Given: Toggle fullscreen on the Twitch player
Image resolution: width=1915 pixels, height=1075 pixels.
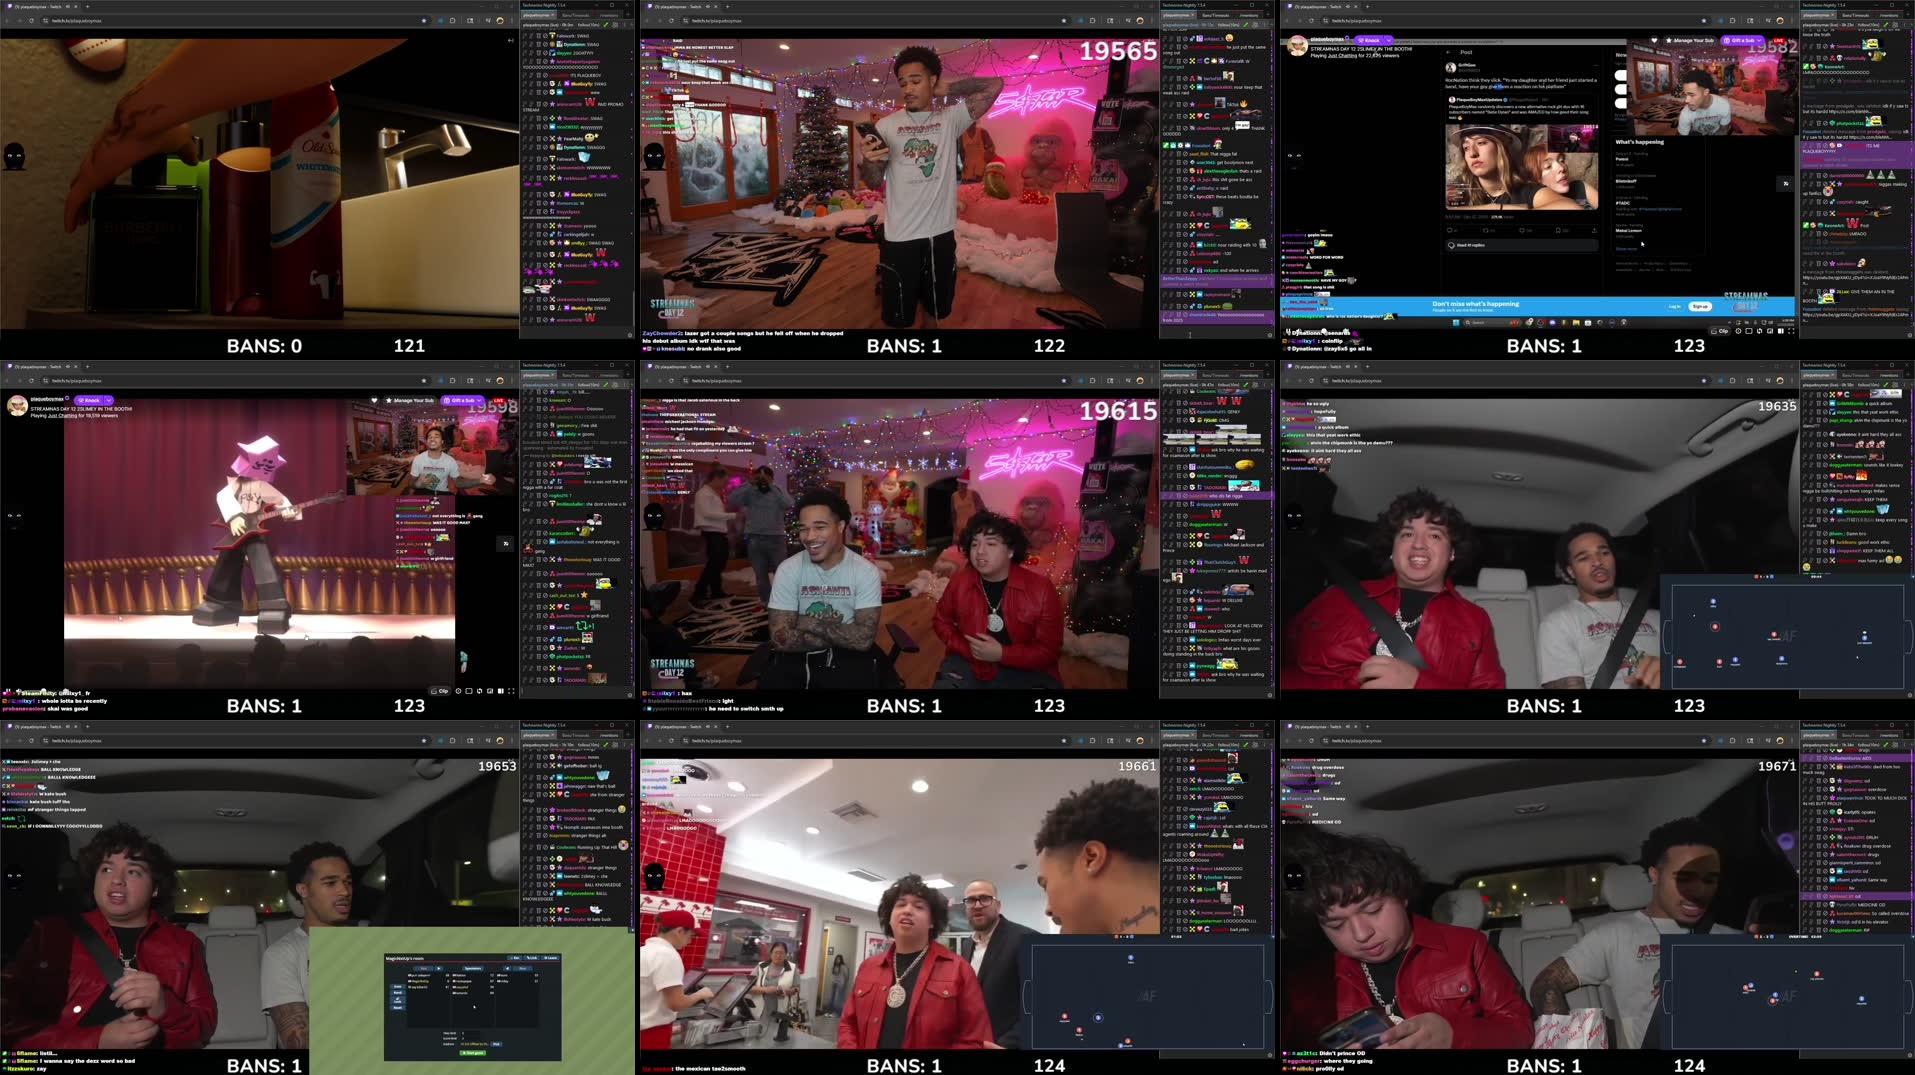Looking at the screenshot, I should click(x=511, y=691).
